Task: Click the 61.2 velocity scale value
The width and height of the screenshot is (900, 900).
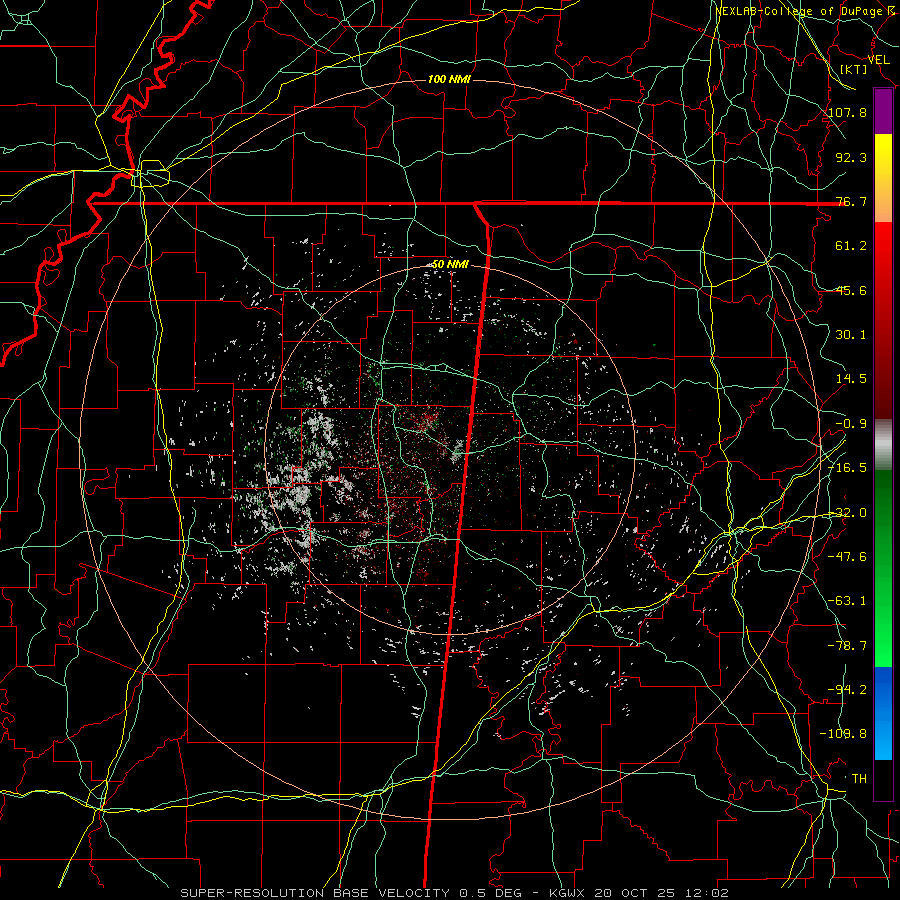Action: coord(851,246)
